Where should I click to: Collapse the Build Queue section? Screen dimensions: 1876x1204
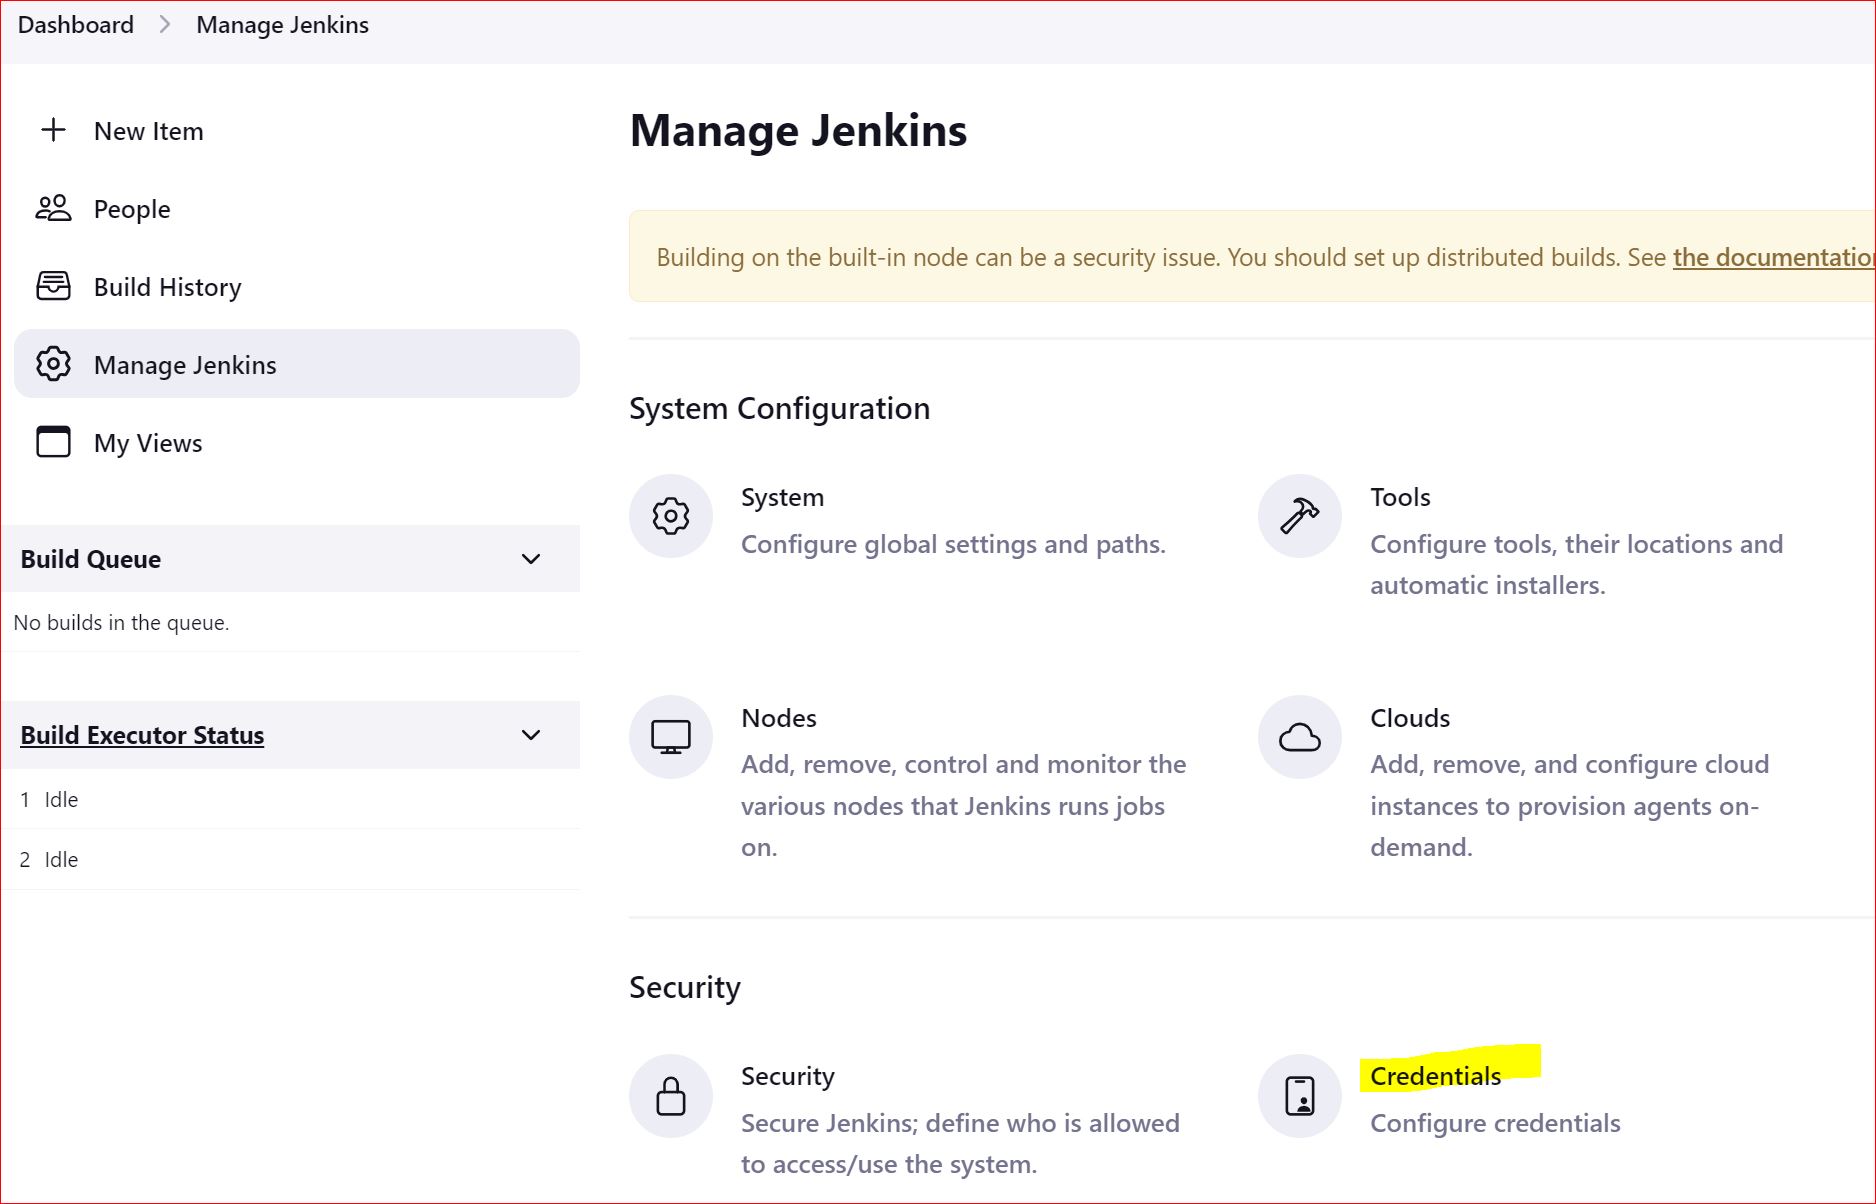(531, 558)
